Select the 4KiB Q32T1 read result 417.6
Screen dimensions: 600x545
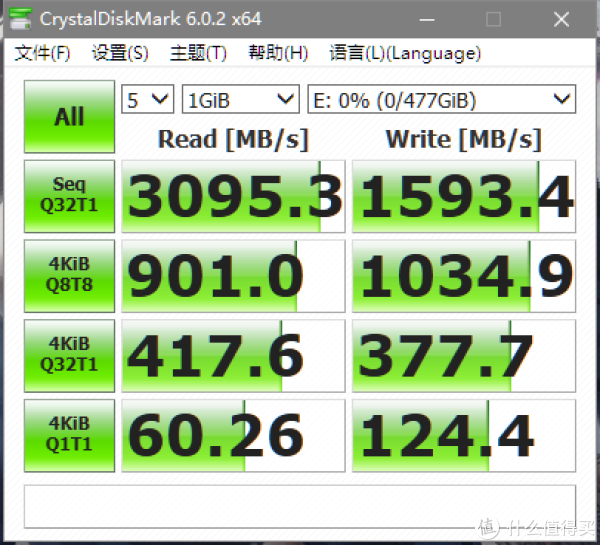pyautogui.click(x=233, y=356)
